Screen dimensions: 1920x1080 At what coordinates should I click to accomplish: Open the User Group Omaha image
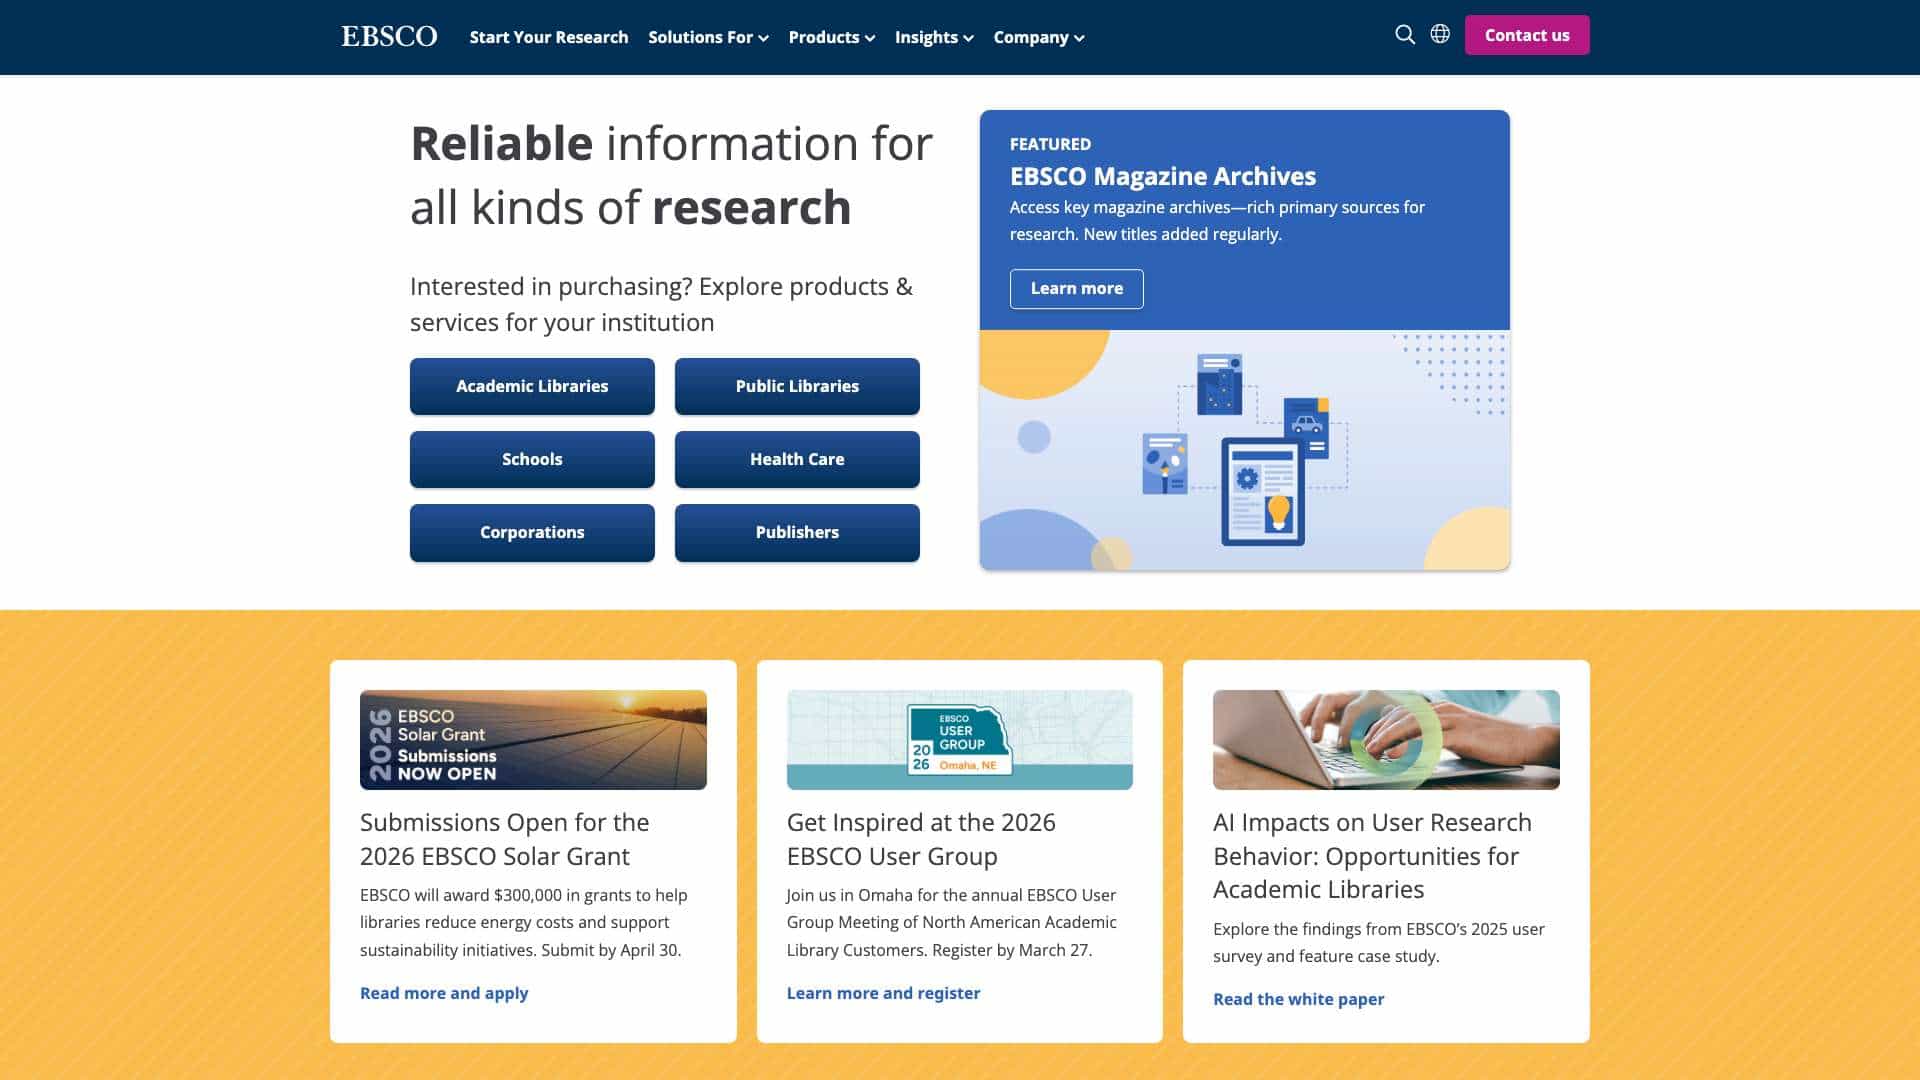pos(960,740)
